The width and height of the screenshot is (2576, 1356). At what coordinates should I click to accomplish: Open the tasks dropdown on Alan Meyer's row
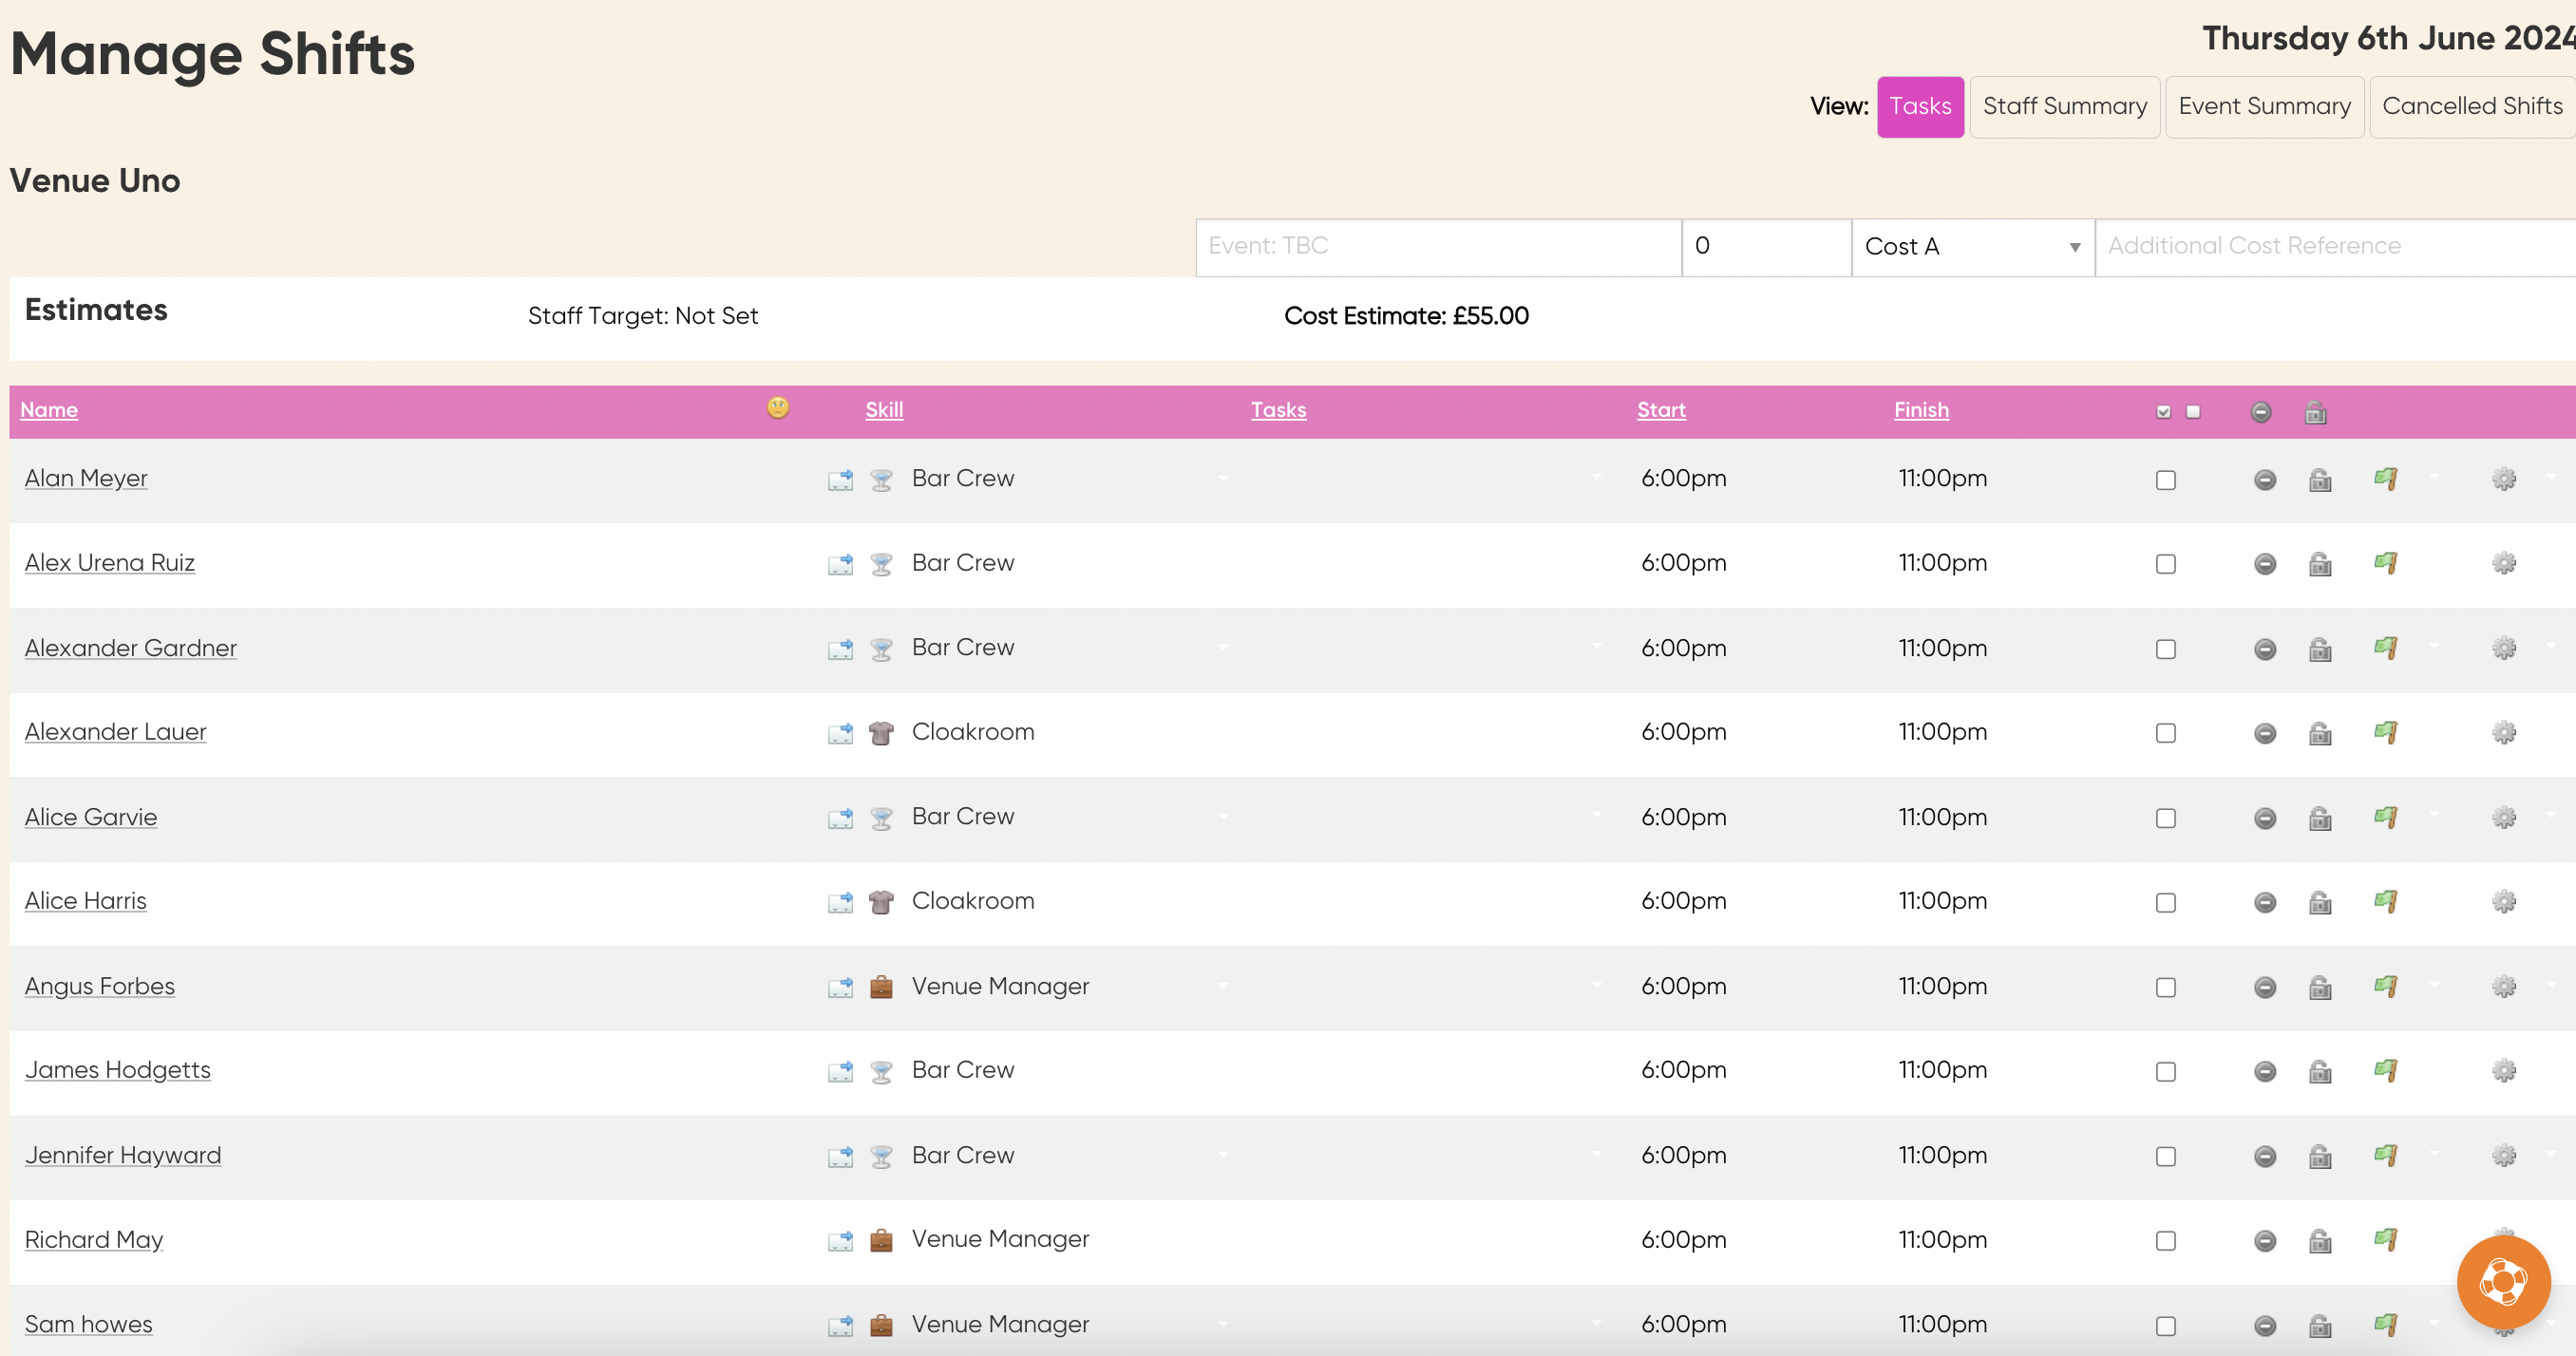coord(1596,479)
